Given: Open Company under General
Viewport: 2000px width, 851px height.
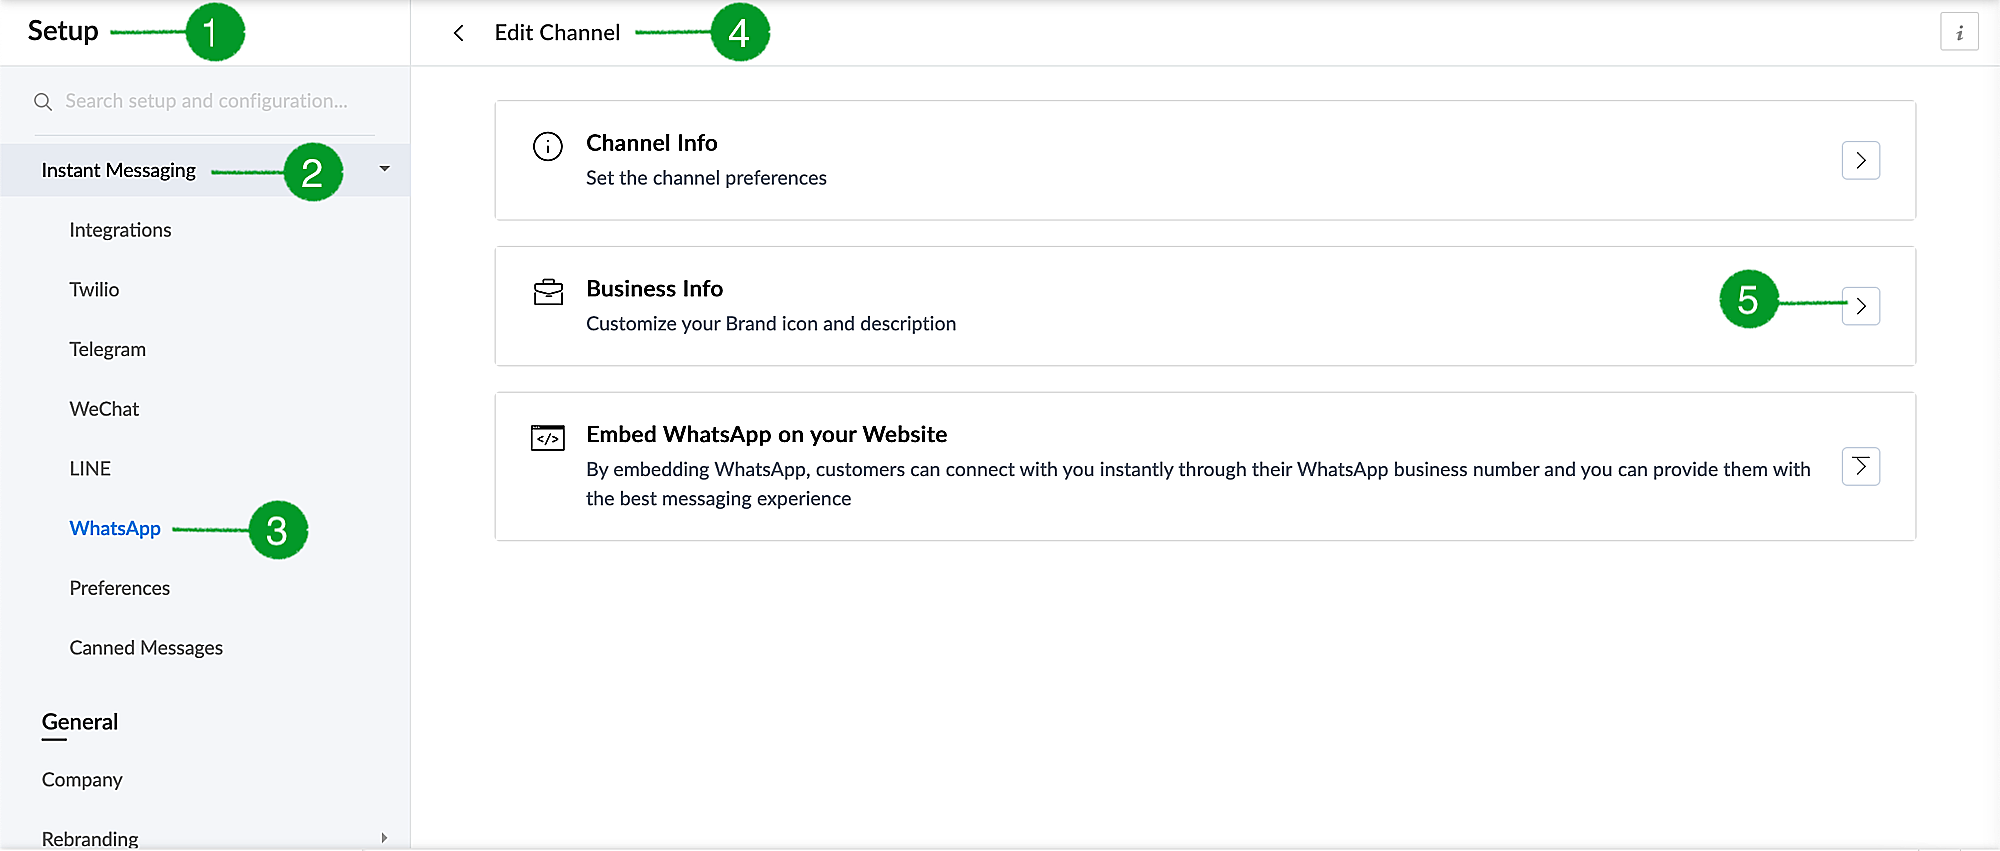Looking at the screenshot, I should click(82, 780).
